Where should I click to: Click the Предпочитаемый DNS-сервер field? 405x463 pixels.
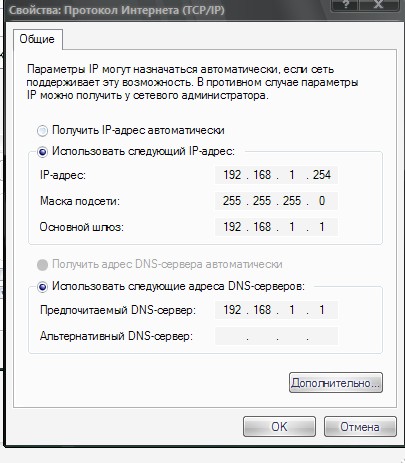276,310
